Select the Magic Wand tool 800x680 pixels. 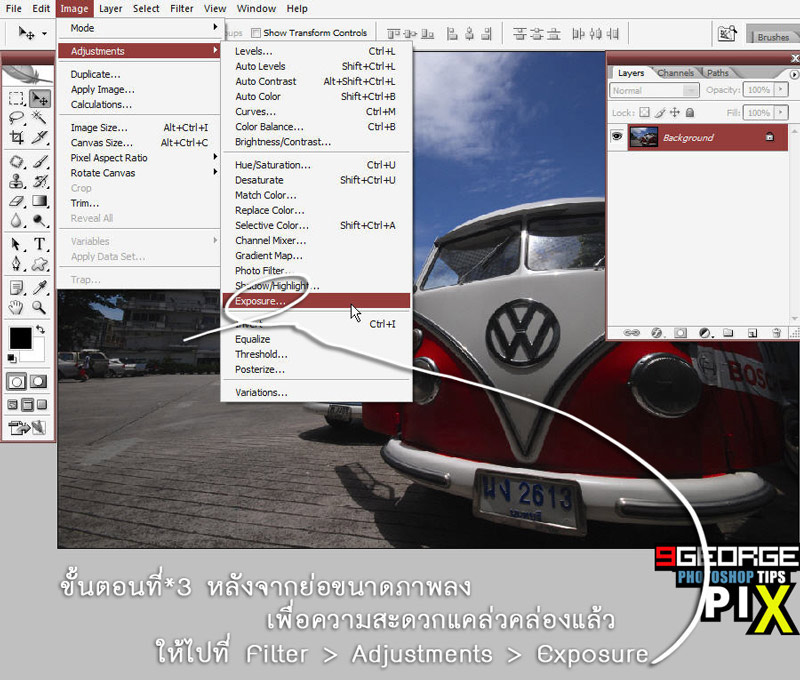[40, 118]
